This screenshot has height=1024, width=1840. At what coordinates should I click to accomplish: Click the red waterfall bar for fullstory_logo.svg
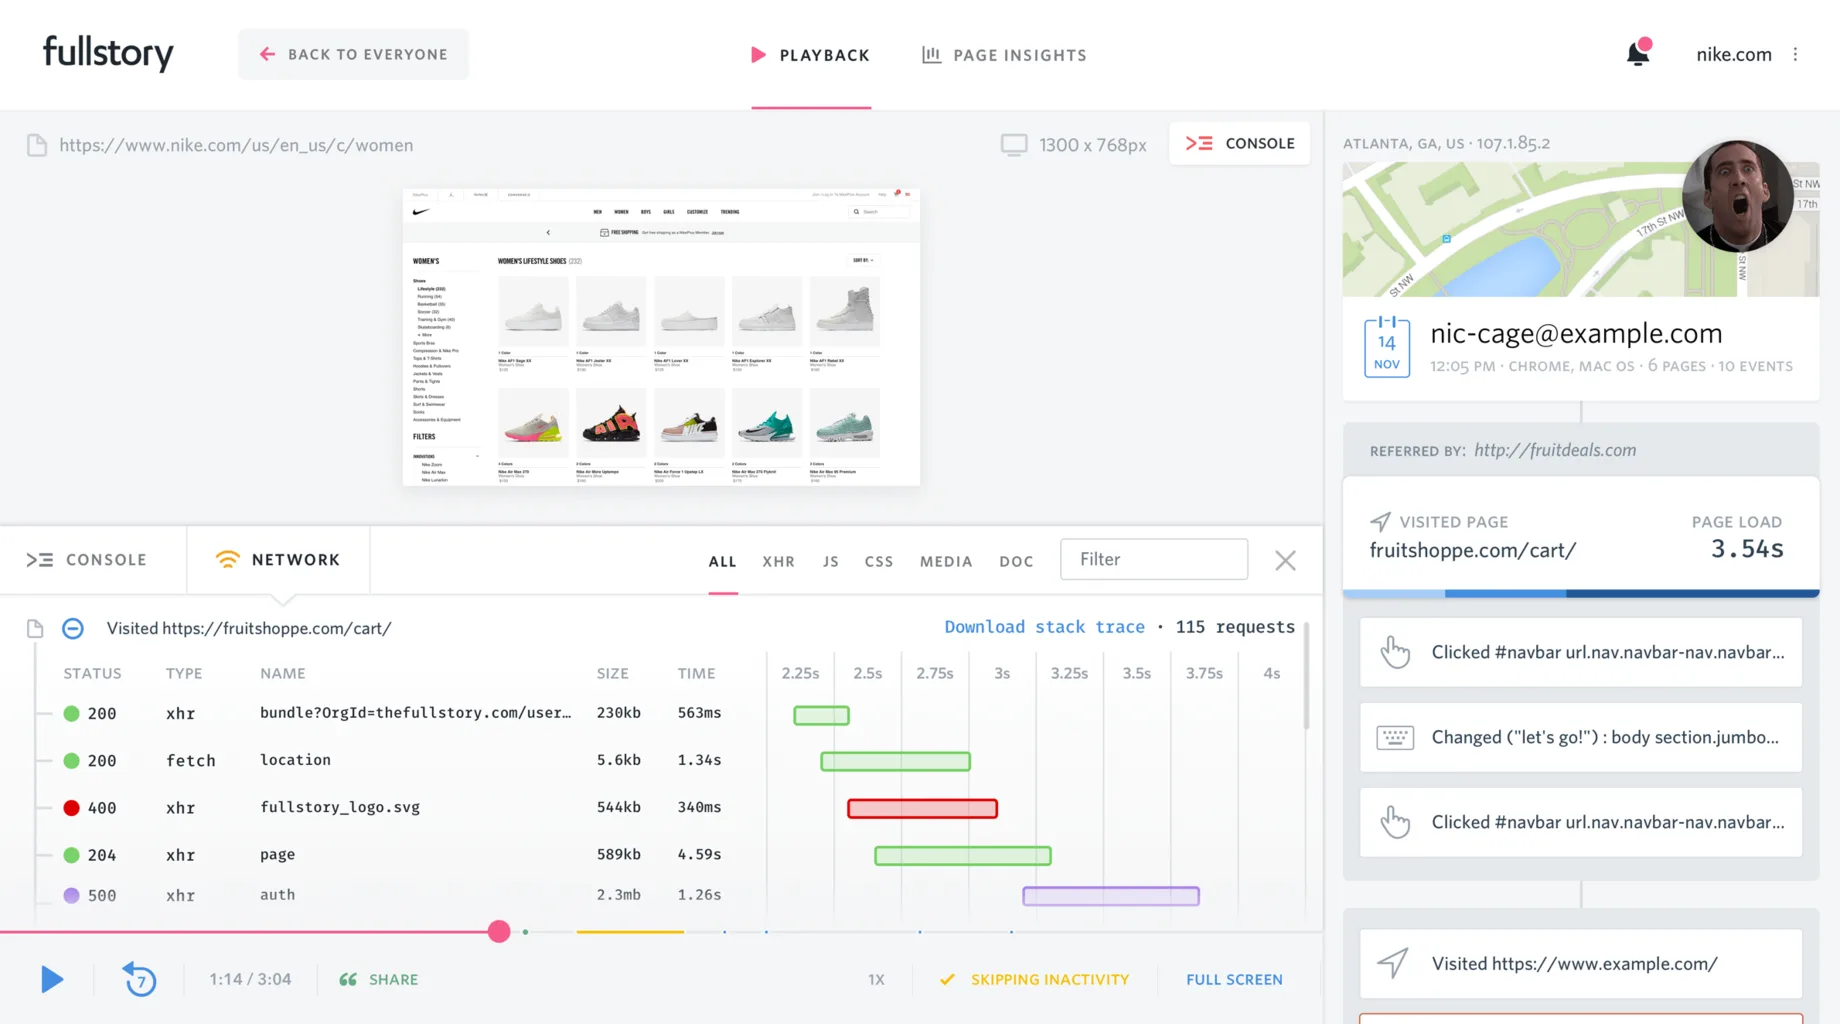click(922, 808)
